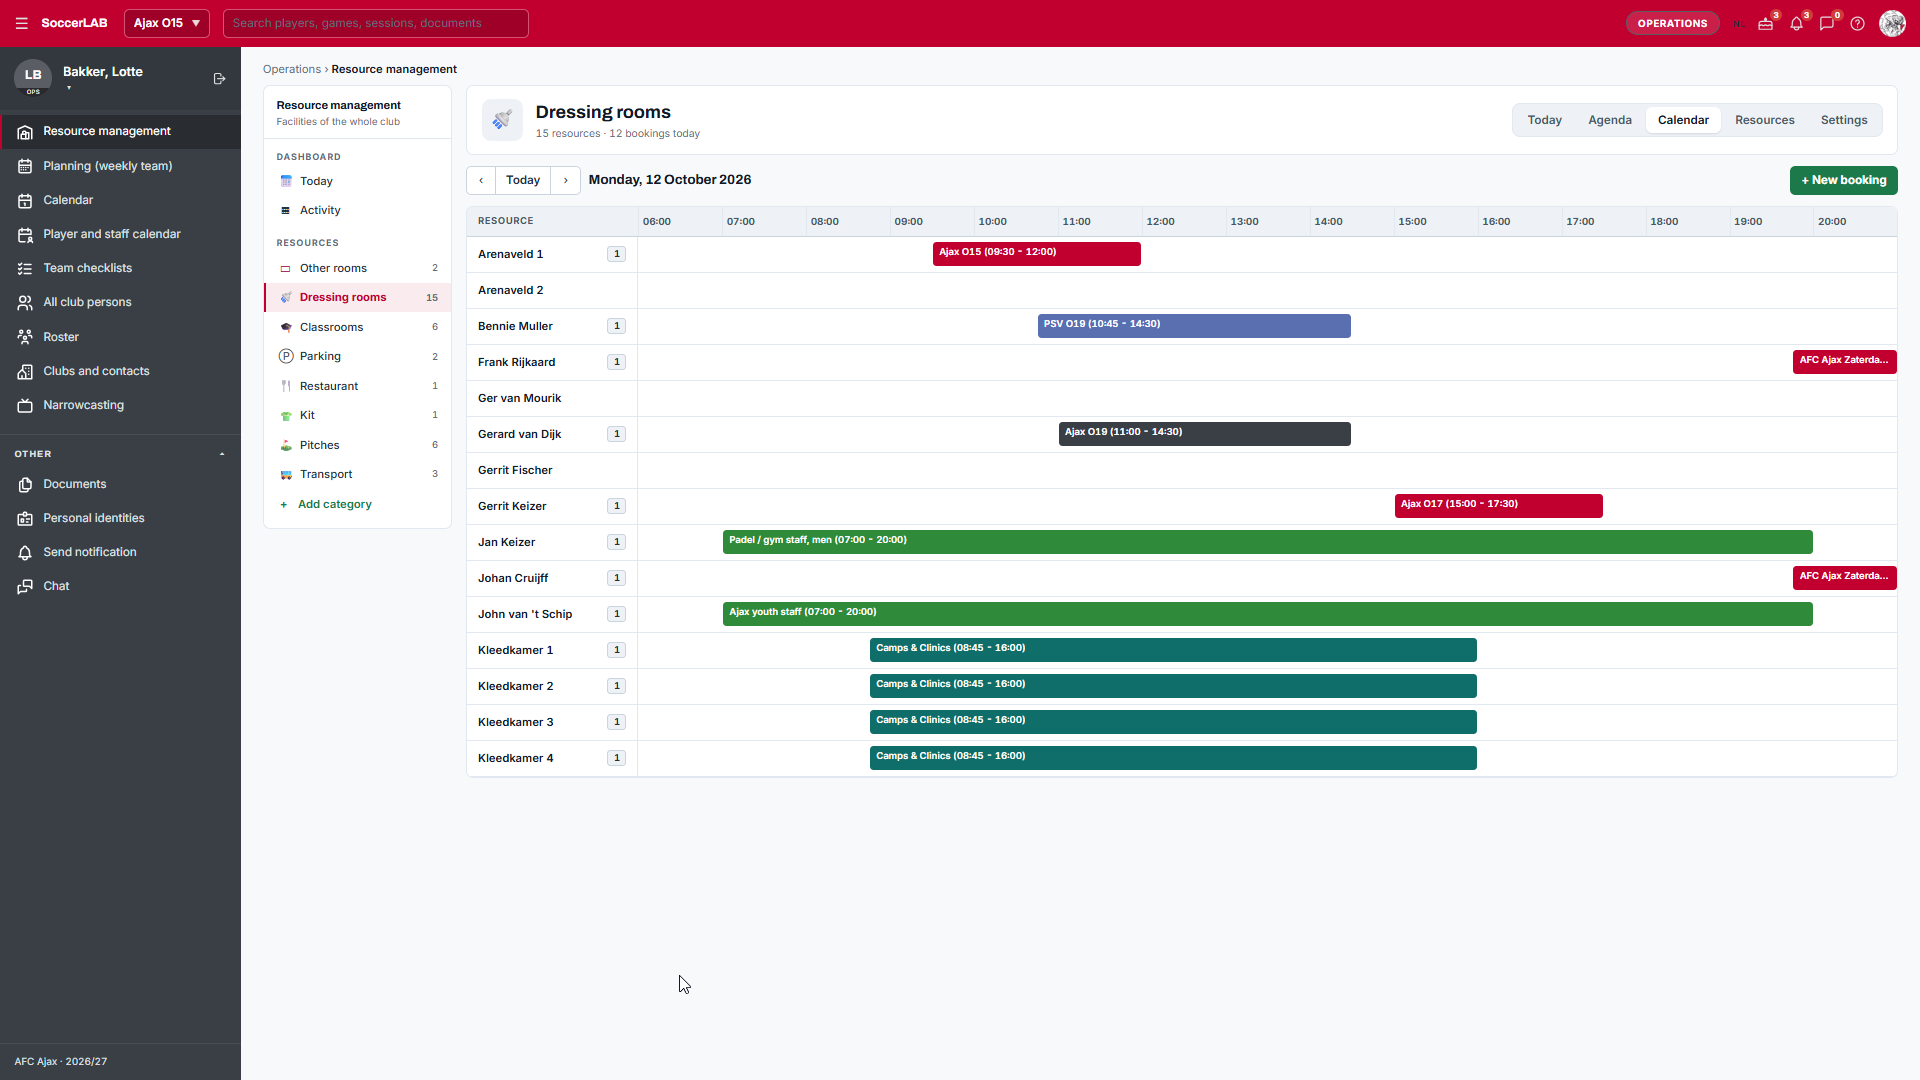Go to previous day arrow
Screen dimensions: 1920x1080
[x=481, y=180]
